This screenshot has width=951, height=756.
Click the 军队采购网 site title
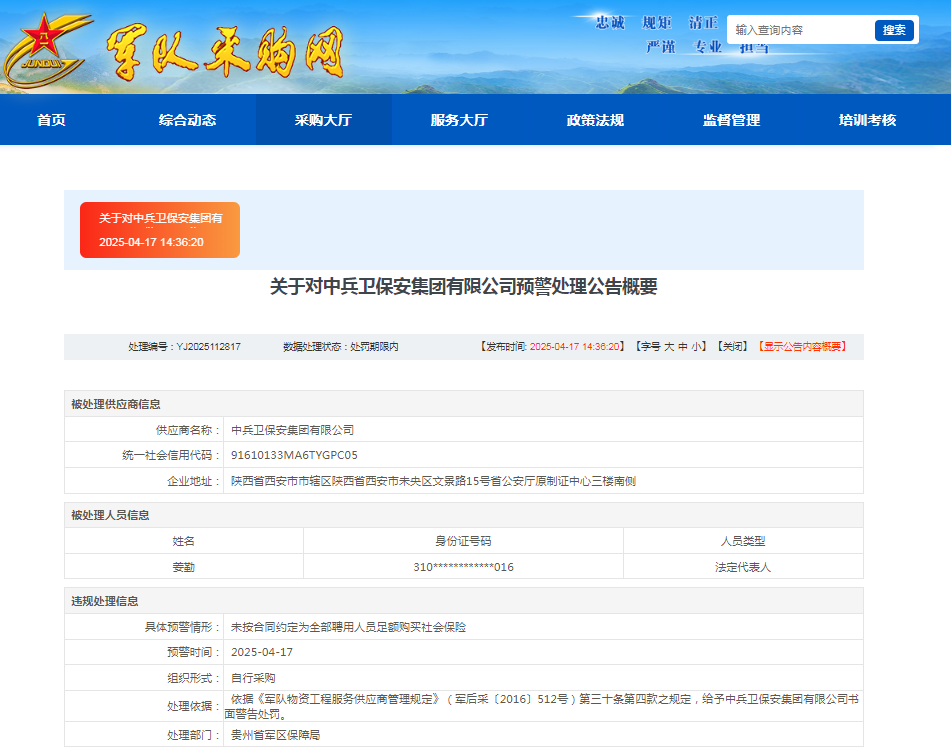point(225,52)
